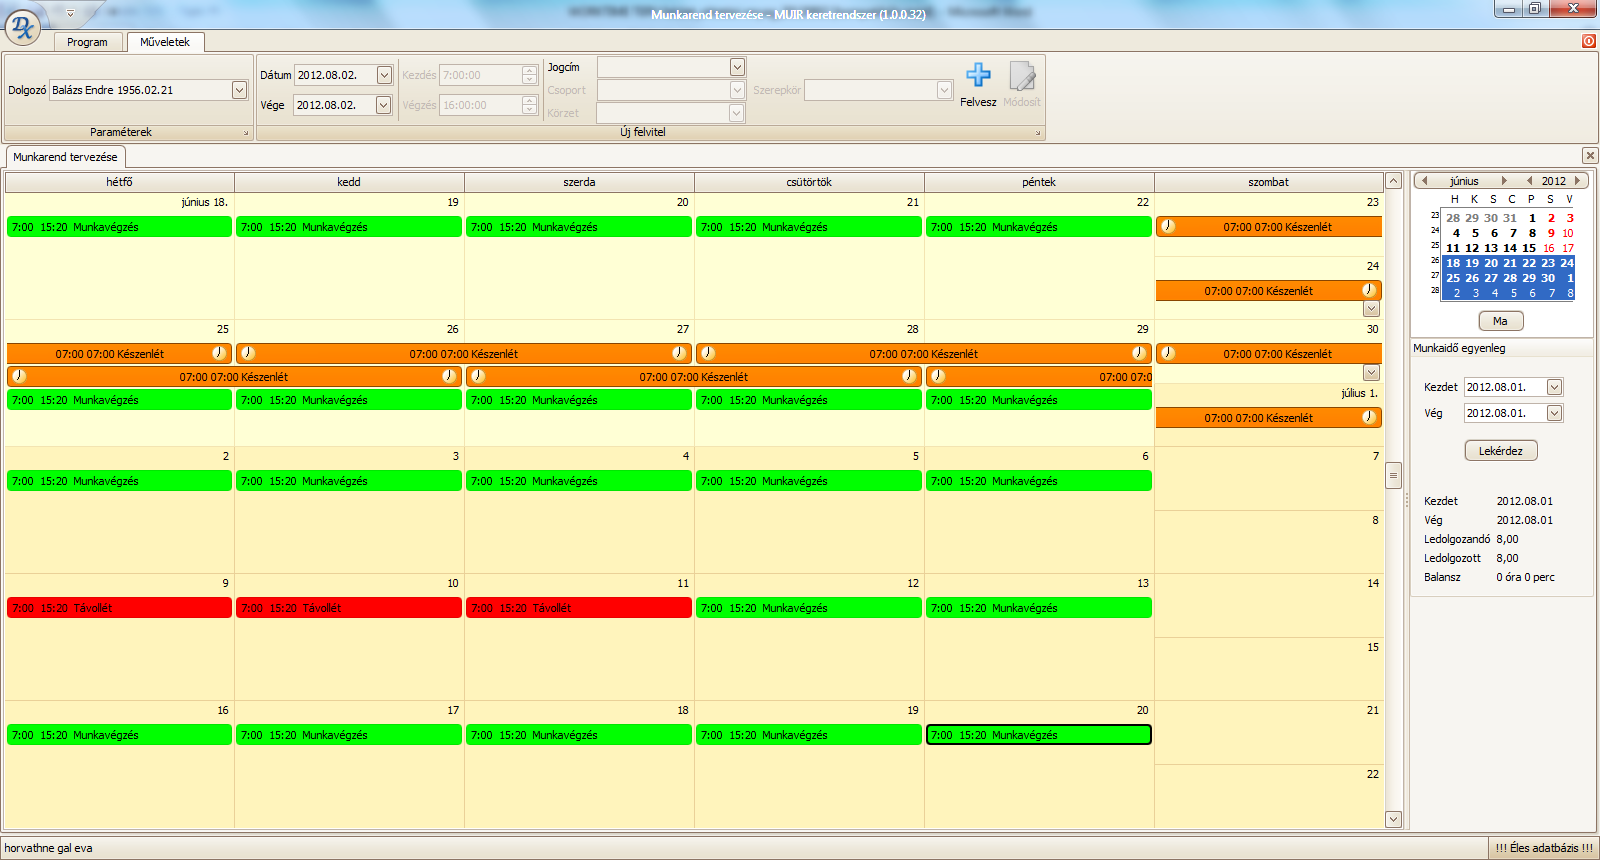Click the hétfő column header

[120, 182]
